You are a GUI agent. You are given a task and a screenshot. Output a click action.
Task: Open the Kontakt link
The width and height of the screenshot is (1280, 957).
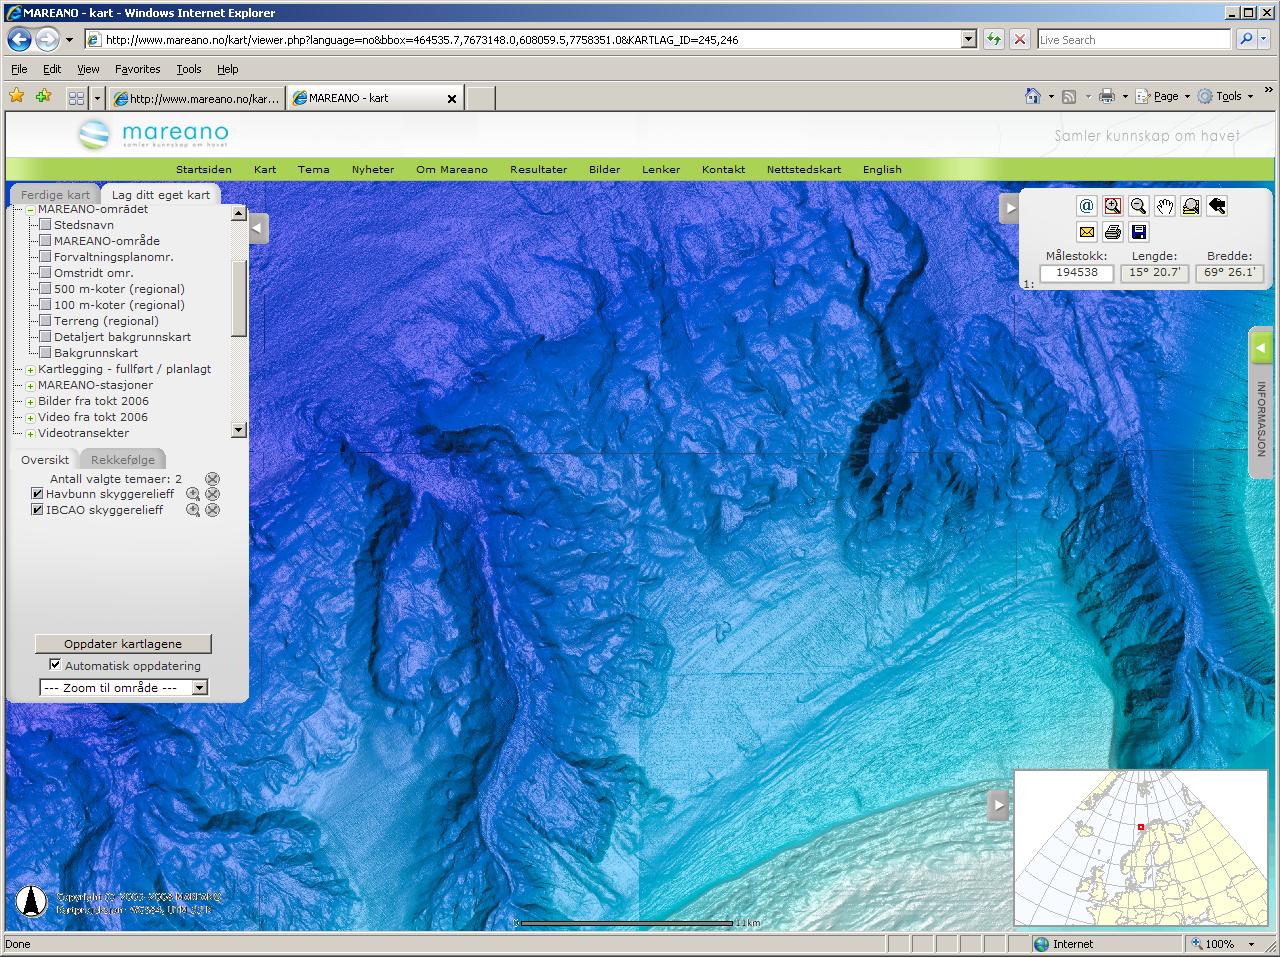coord(723,169)
